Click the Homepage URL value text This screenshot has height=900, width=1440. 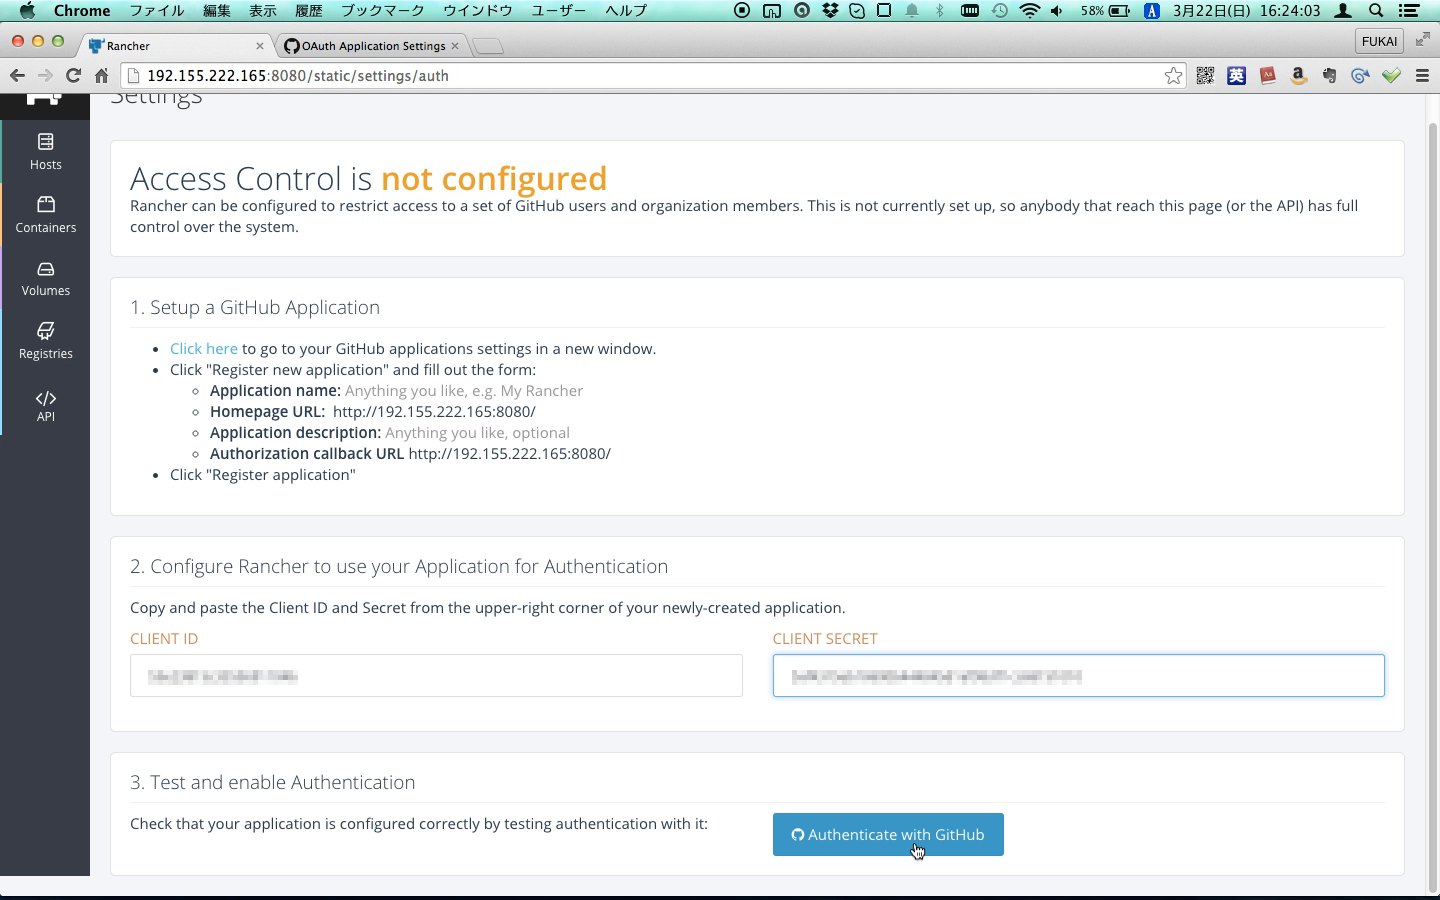click(434, 412)
